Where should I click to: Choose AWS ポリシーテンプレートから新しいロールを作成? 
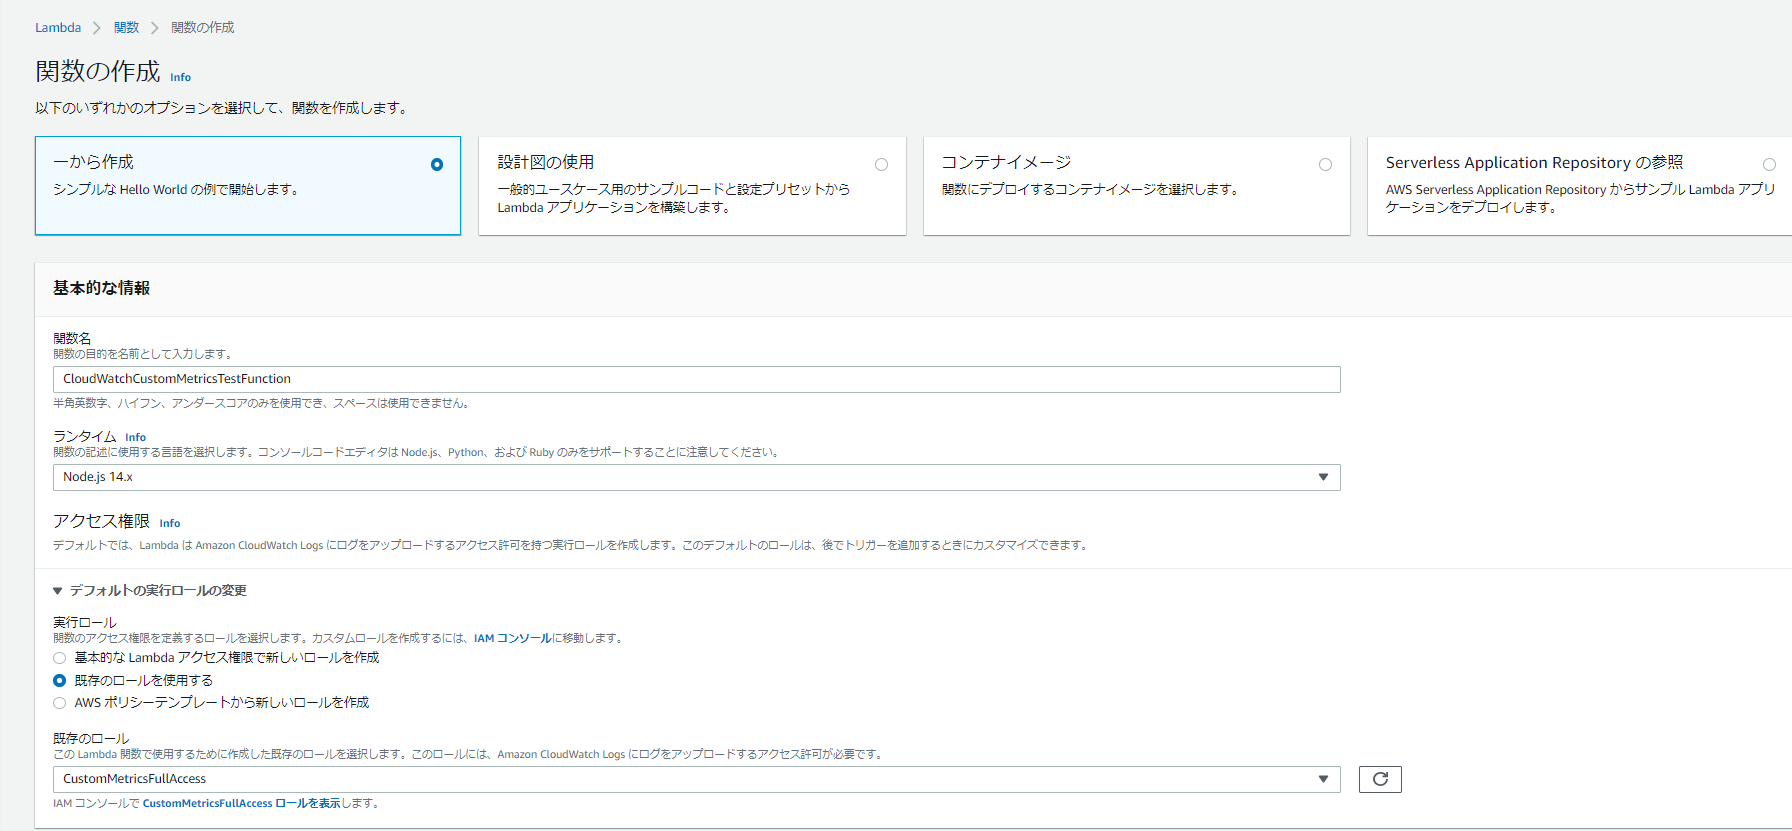[x=60, y=703]
